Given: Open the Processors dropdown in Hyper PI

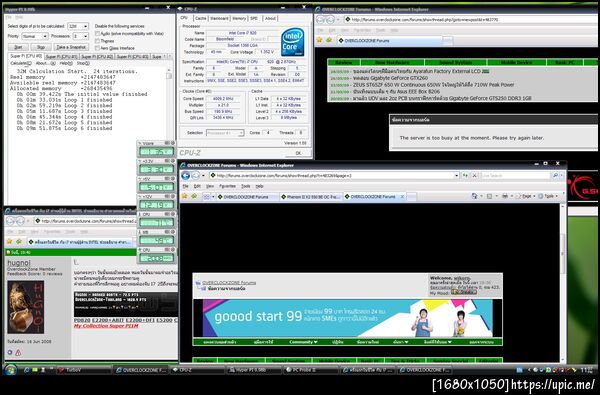Looking at the screenshot, I should tap(81, 36).
